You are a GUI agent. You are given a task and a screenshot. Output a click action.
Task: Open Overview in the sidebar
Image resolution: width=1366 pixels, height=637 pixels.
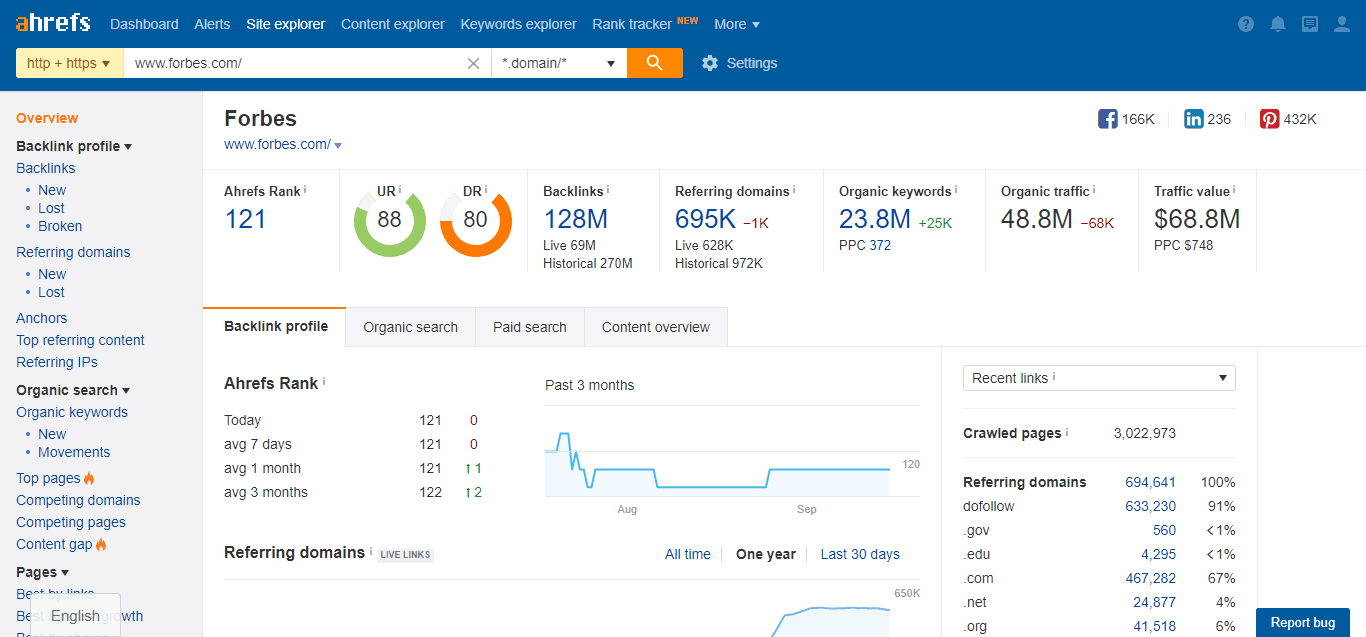tap(47, 118)
